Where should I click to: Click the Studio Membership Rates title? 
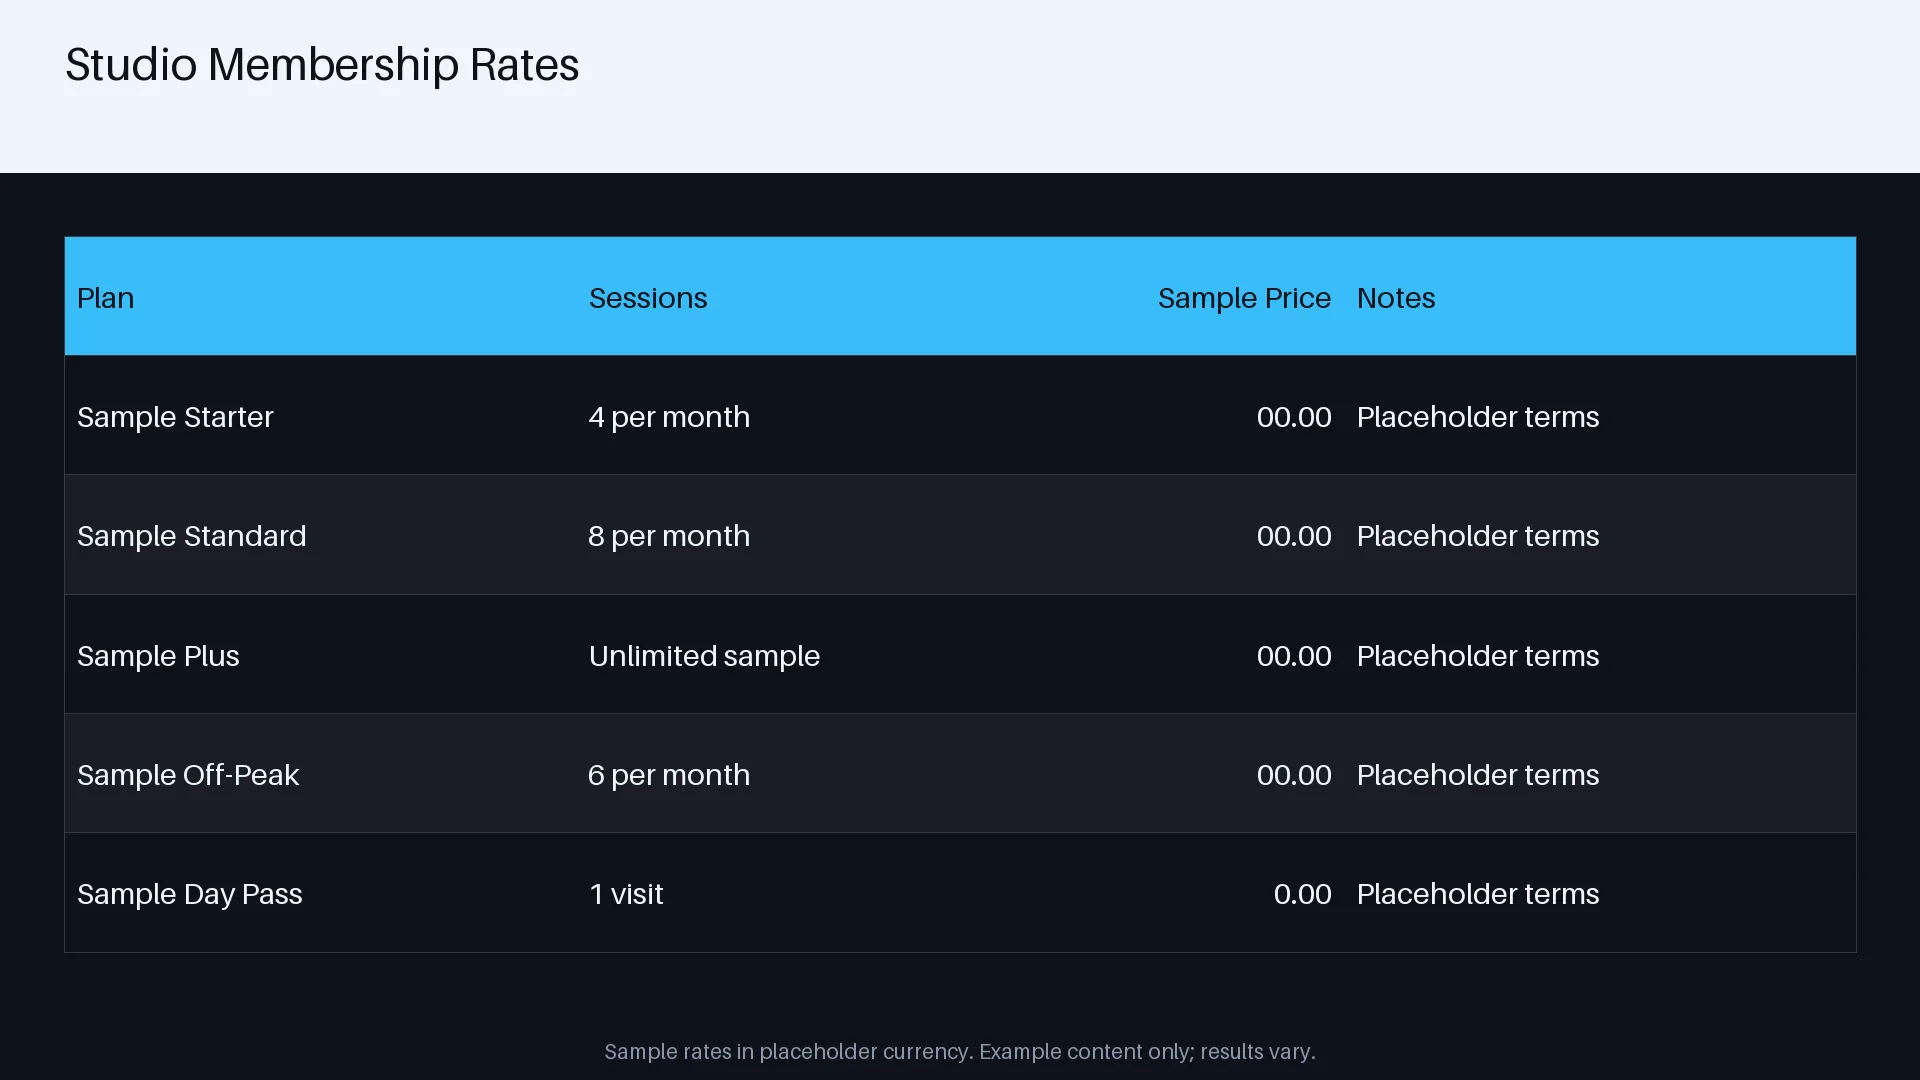[x=322, y=65]
